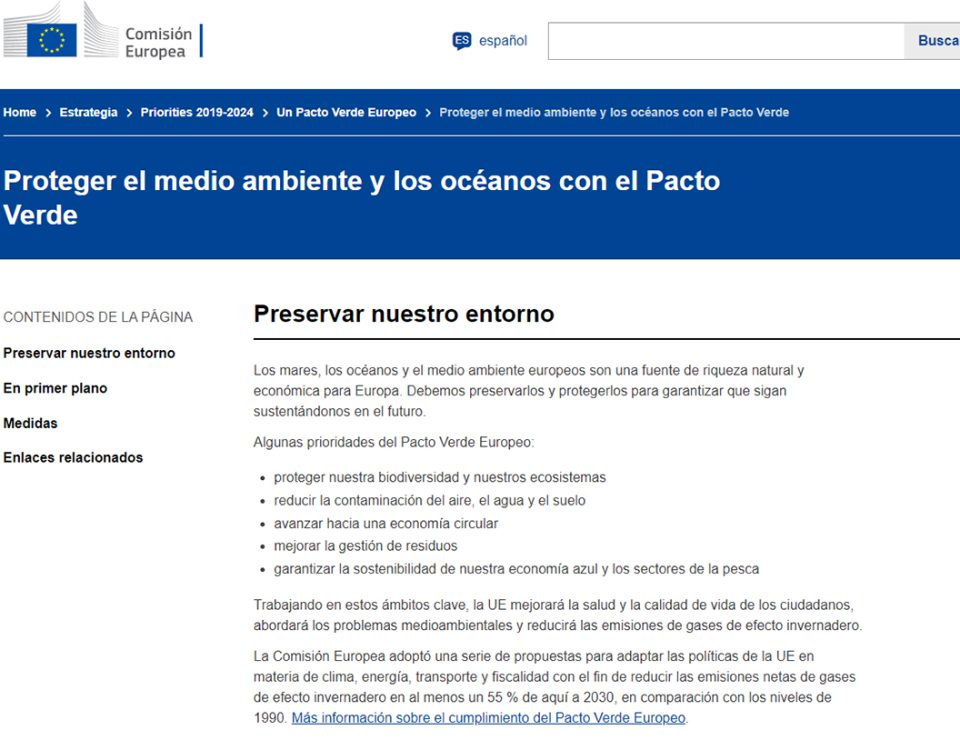Click the Comisión Europea logo text
The image size is (960, 750).
(x=158, y=42)
